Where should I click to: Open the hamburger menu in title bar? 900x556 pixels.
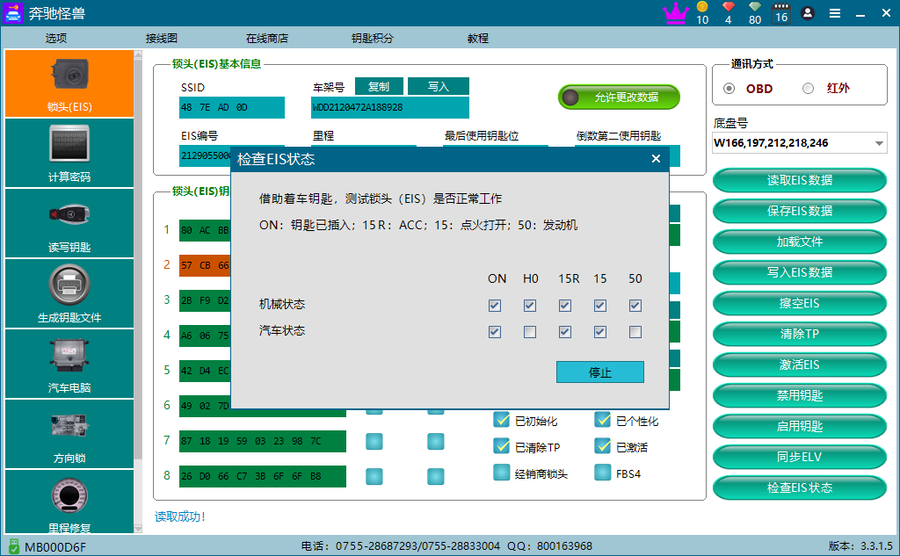tap(835, 14)
